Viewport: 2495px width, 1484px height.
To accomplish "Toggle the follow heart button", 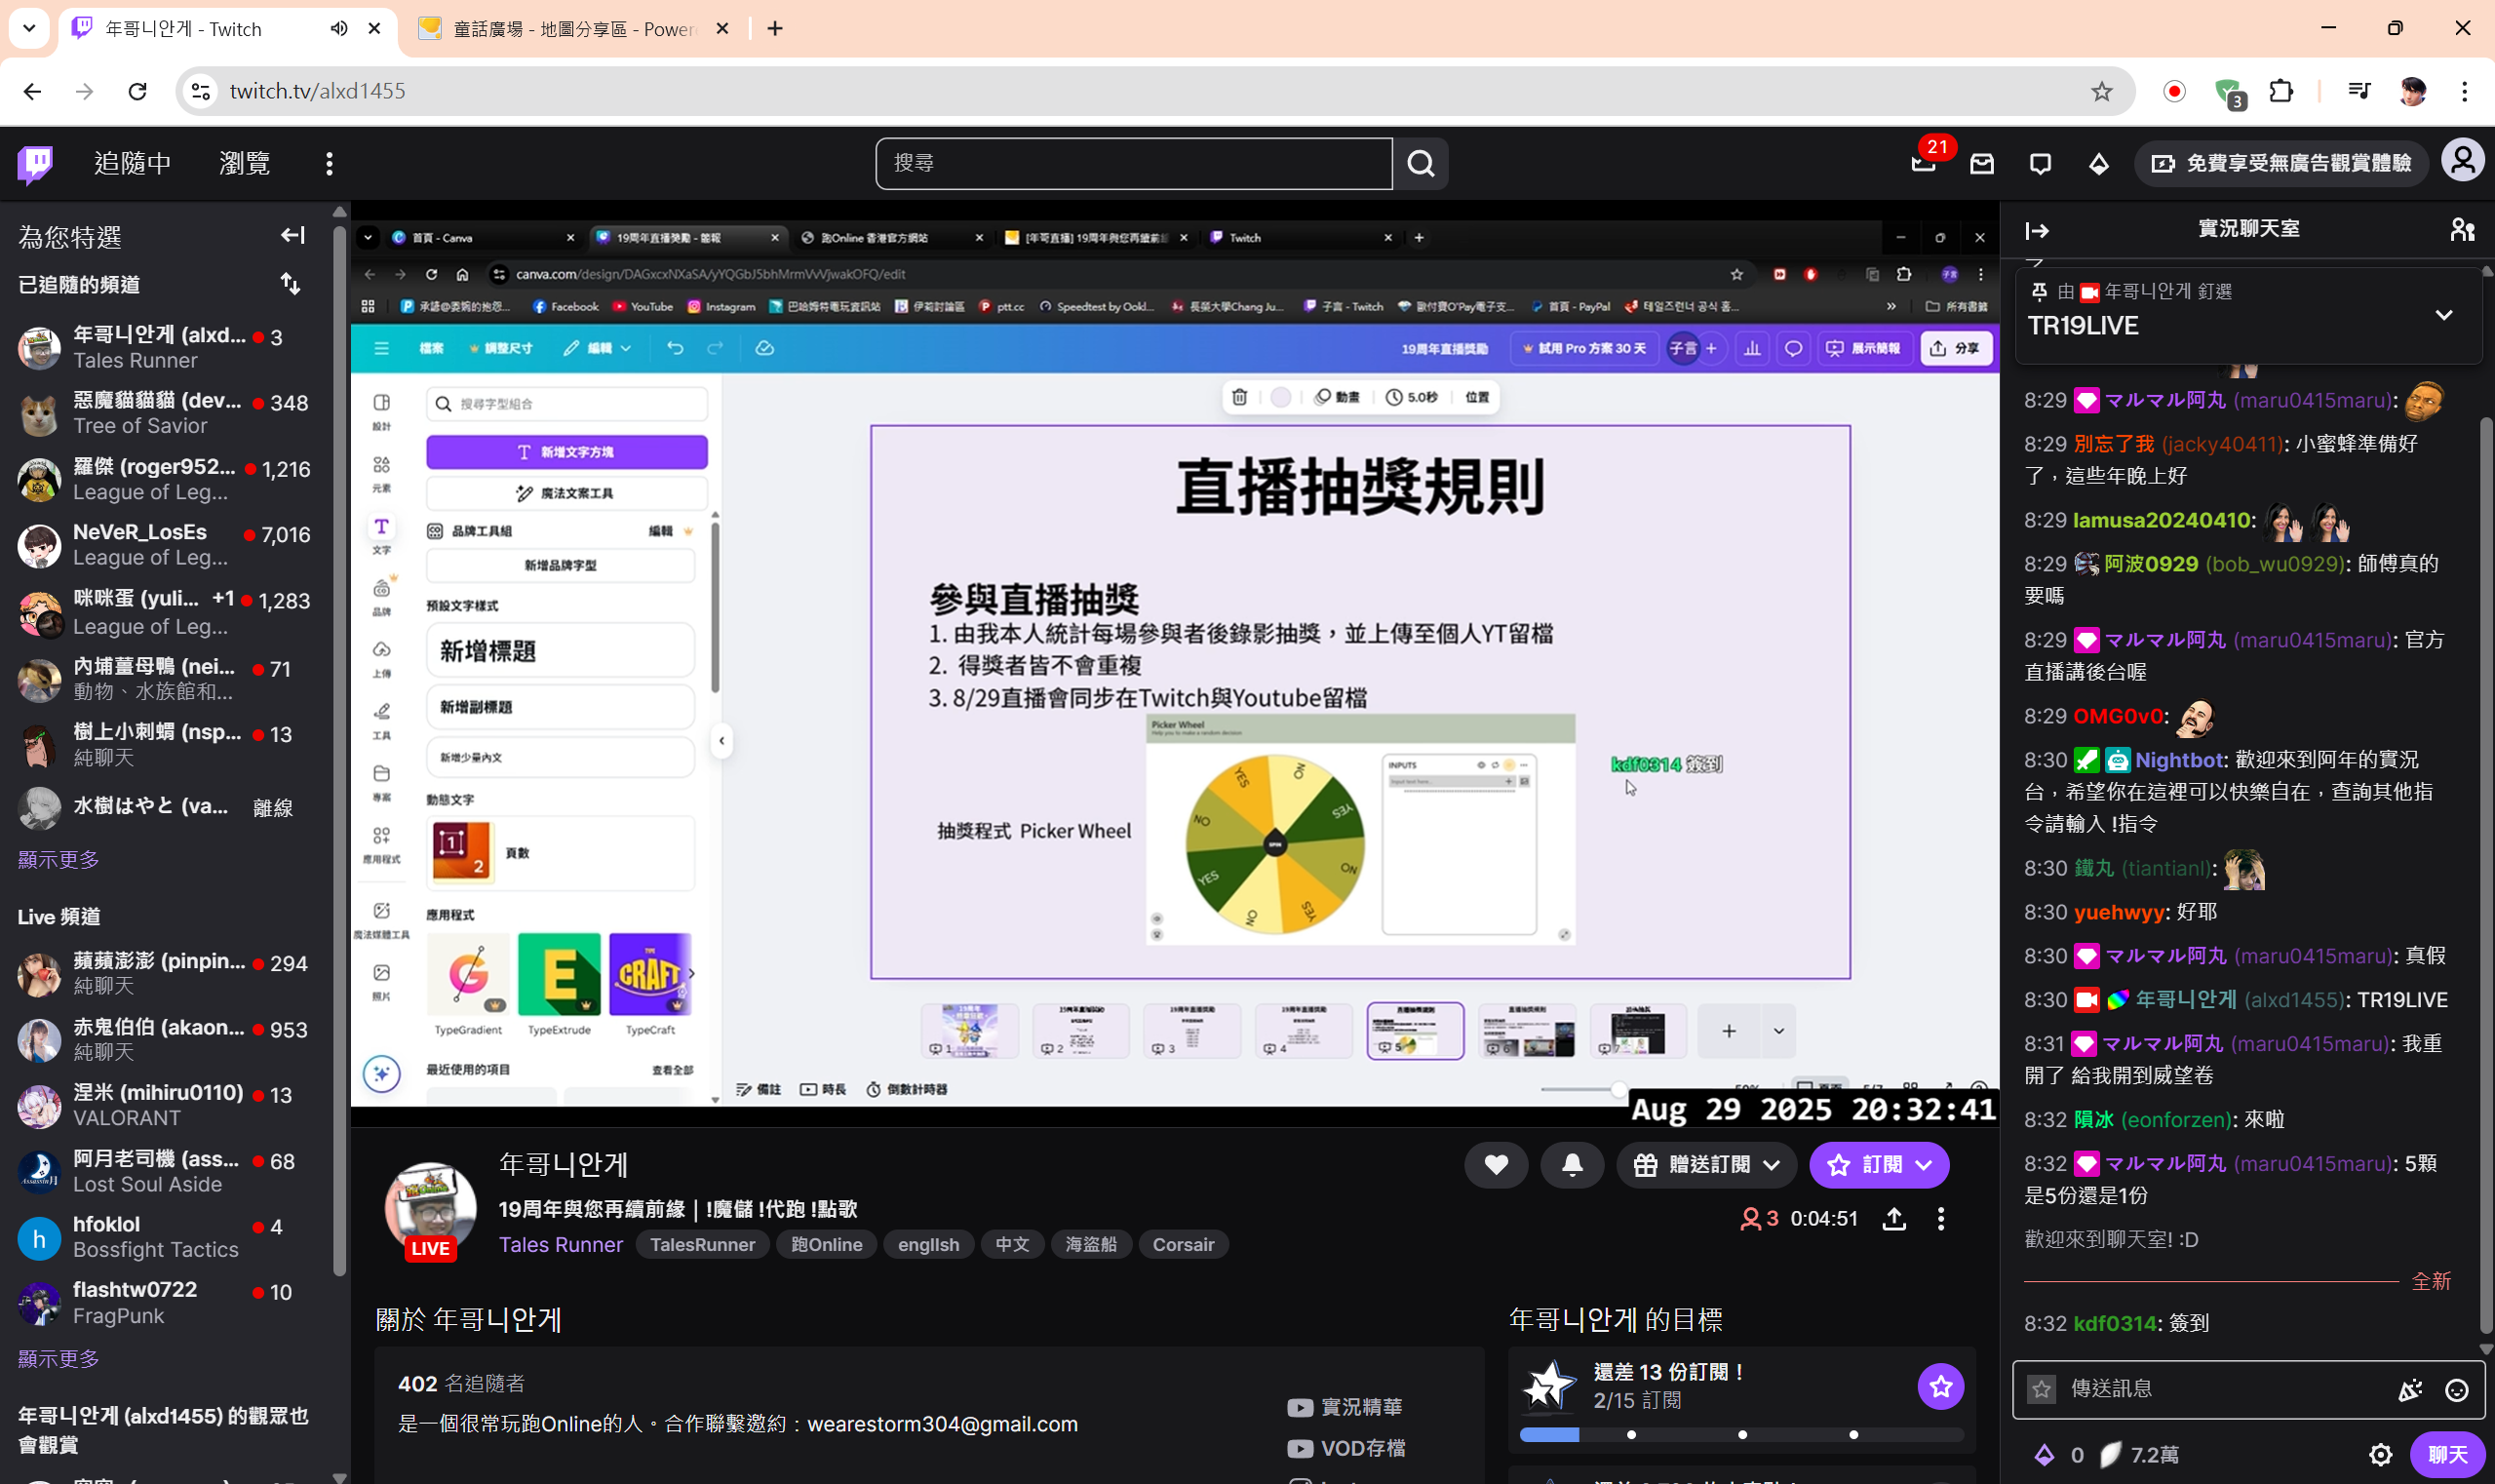I will tap(1495, 1164).
